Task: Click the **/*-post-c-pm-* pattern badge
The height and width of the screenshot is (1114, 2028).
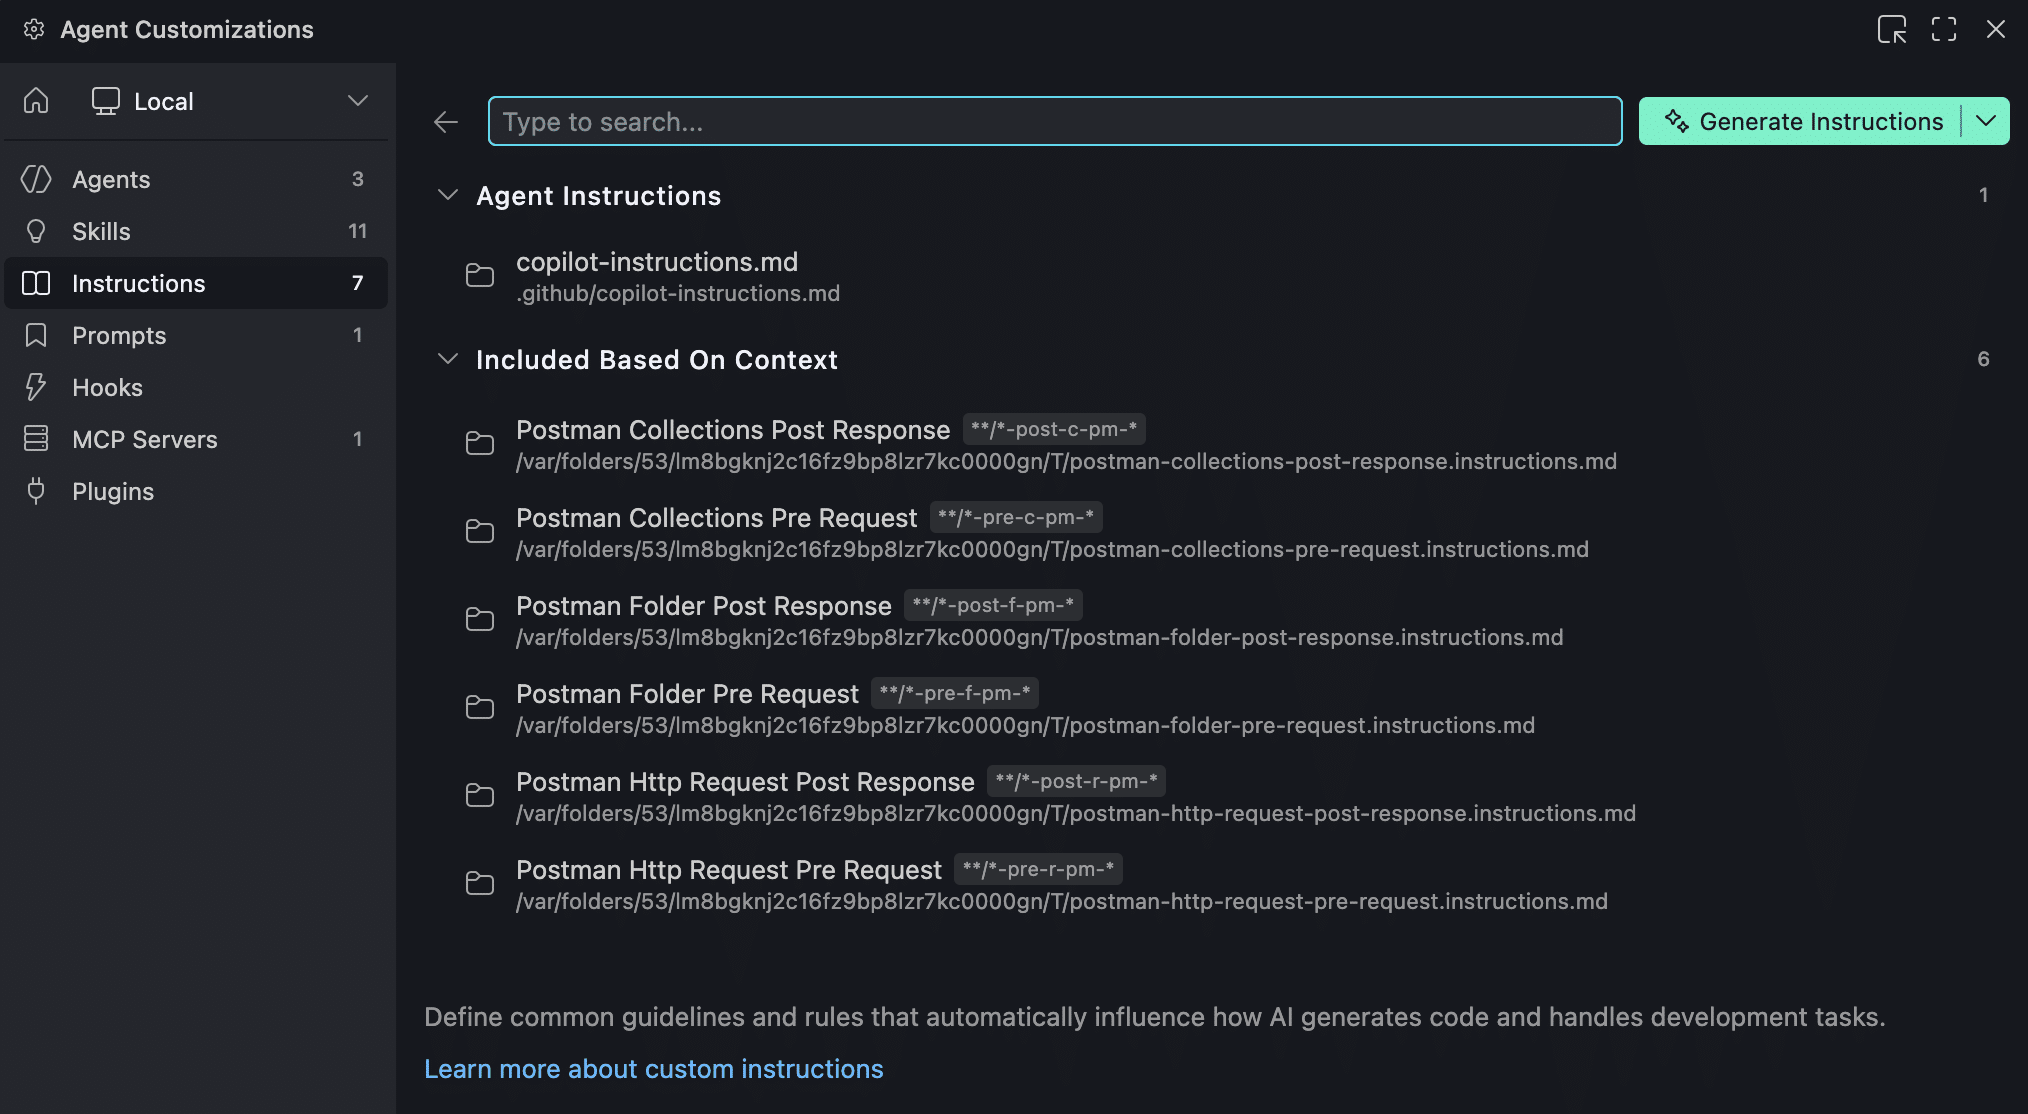Action: (1054, 429)
